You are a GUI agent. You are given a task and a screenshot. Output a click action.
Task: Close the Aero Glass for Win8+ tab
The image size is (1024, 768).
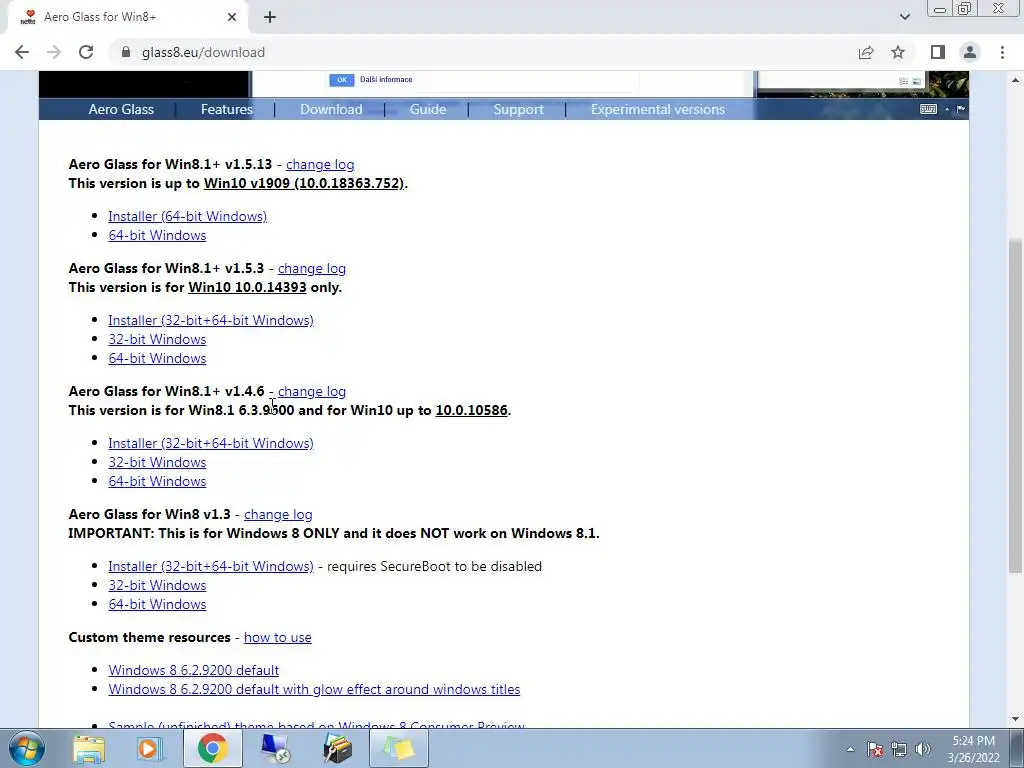tap(232, 17)
